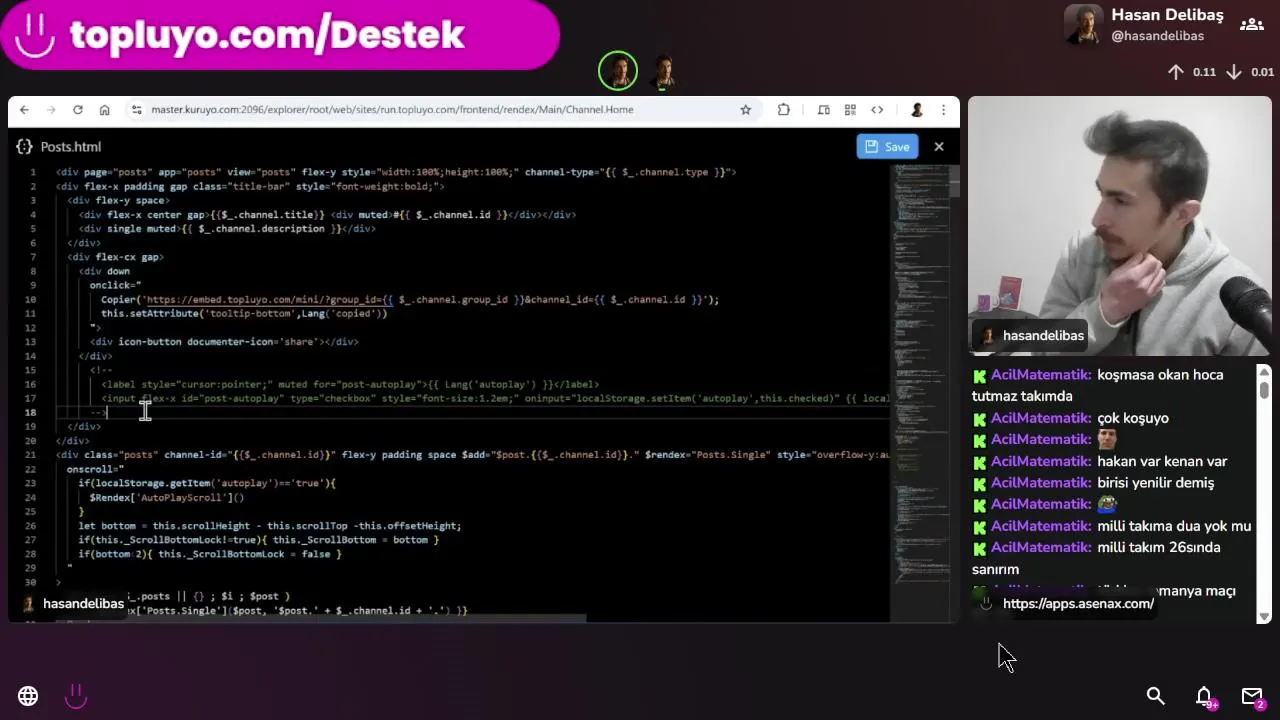Open the browser profile avatar

pos(916,110)
